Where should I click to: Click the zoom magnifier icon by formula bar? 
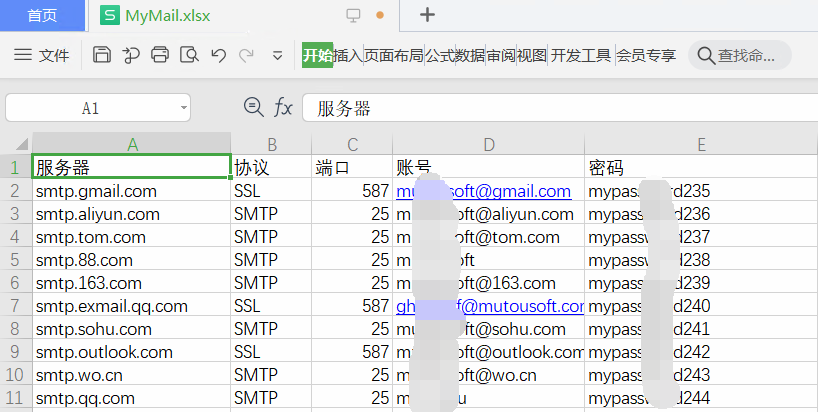[x=254, y=107]
